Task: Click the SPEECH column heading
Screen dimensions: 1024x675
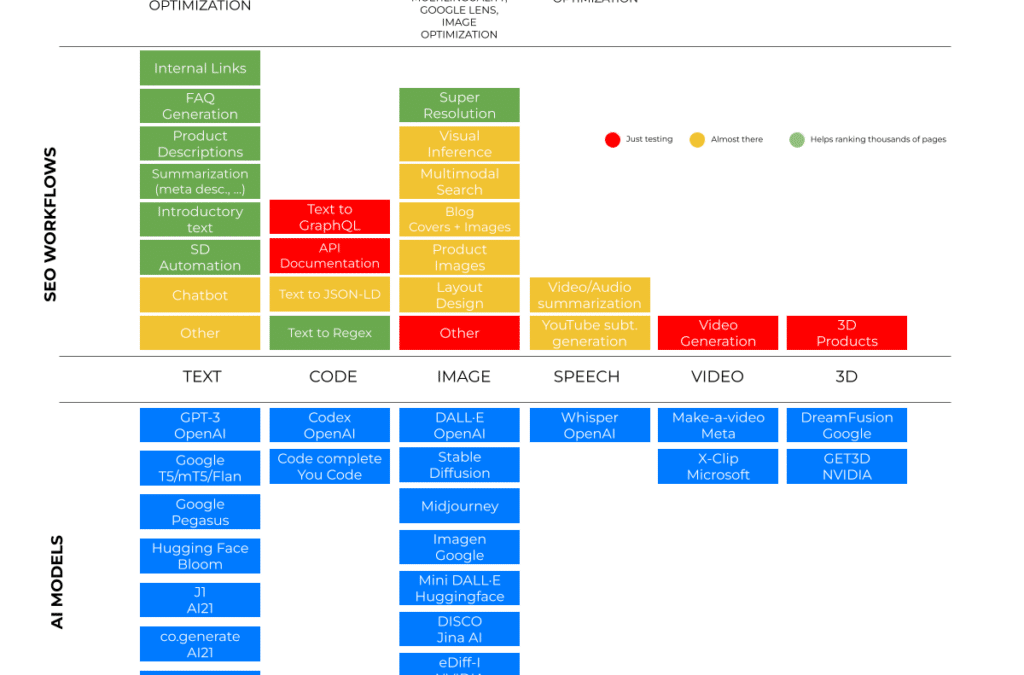Action: [x=586, y=377]
